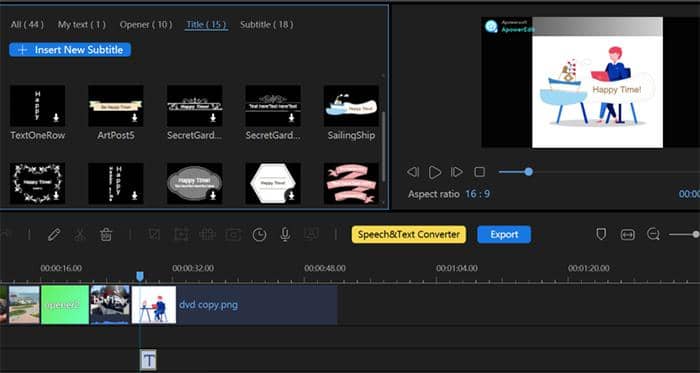Select the TextOneRow title thumbnail

(38, 106)
